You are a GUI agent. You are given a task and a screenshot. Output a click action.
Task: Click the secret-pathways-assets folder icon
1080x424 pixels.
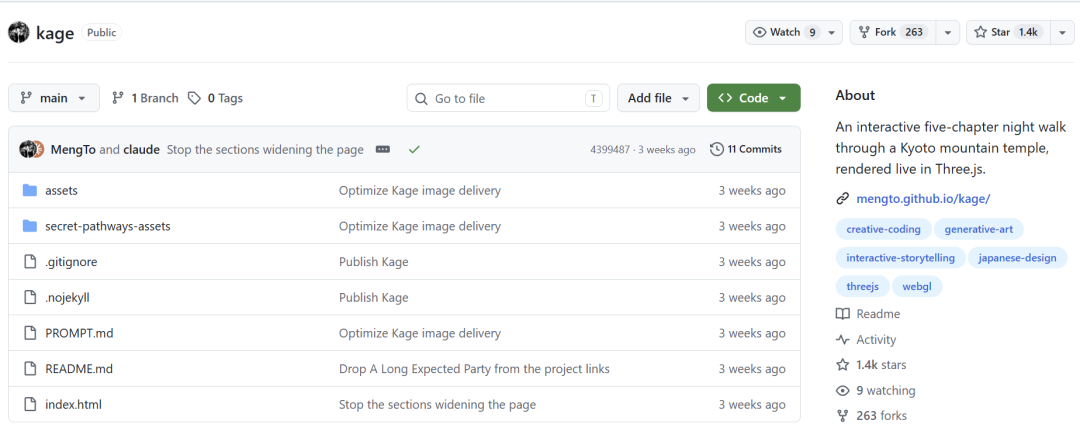(x=30, y=226)
